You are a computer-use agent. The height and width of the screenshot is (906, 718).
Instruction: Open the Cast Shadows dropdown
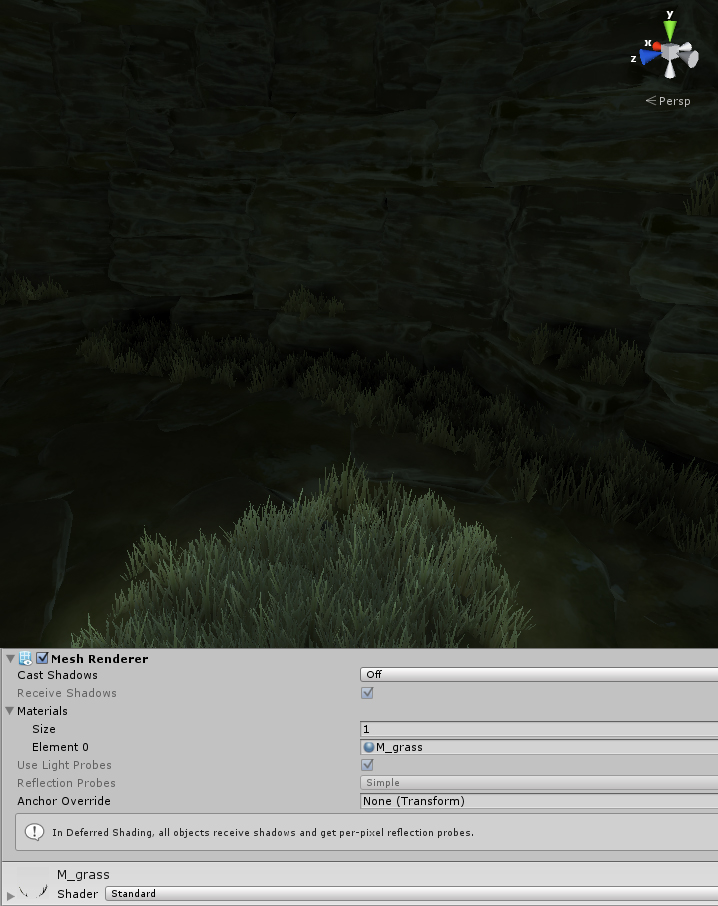point(538,675)
